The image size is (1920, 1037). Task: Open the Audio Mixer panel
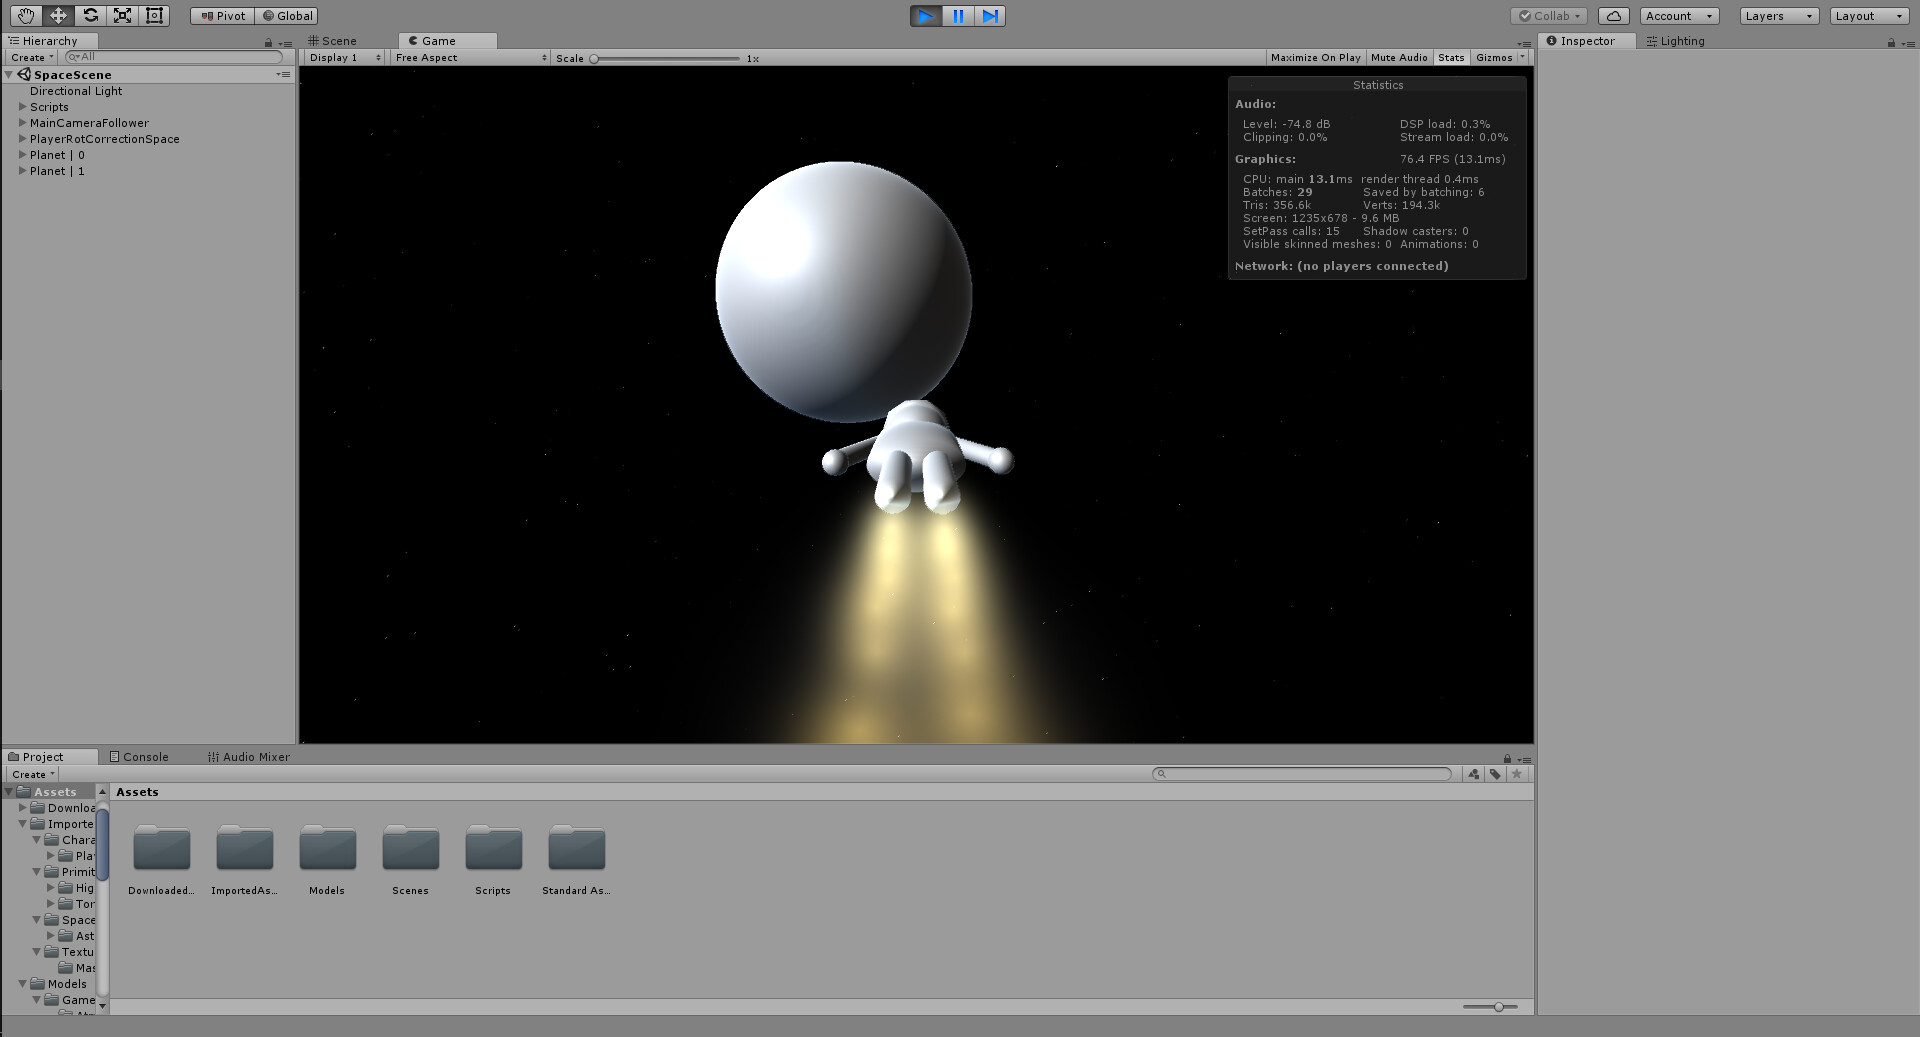[248, 756]
